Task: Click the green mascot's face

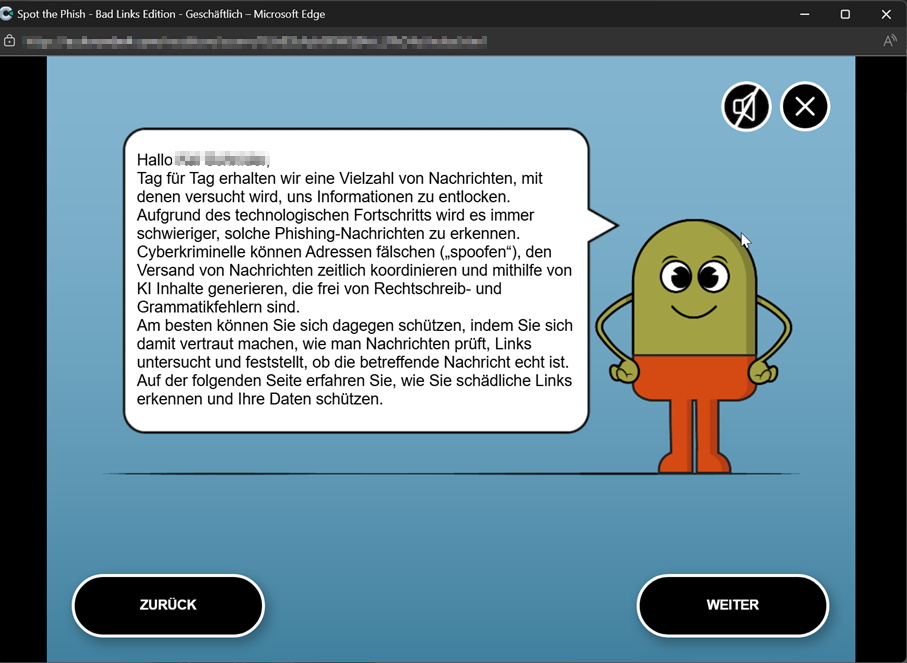Action: point(694,285)
